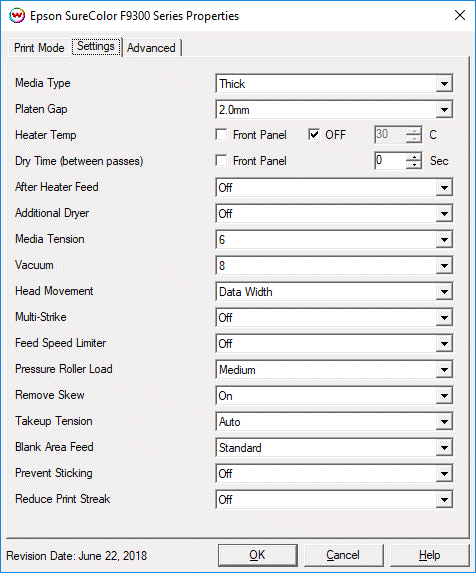Image resolution: width=476 pixels, height=573 pixels.
Task: Decrease heater temperature with down arrow
Action: coord(414,139)
